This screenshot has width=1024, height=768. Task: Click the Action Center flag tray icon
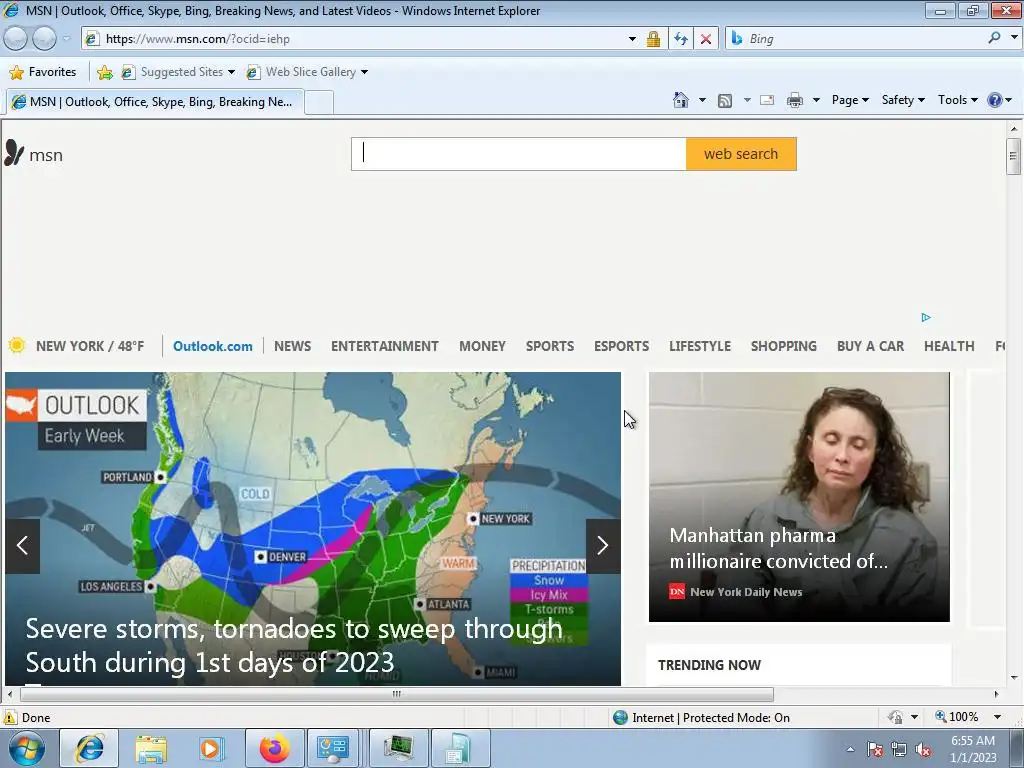tap(875, 750)
